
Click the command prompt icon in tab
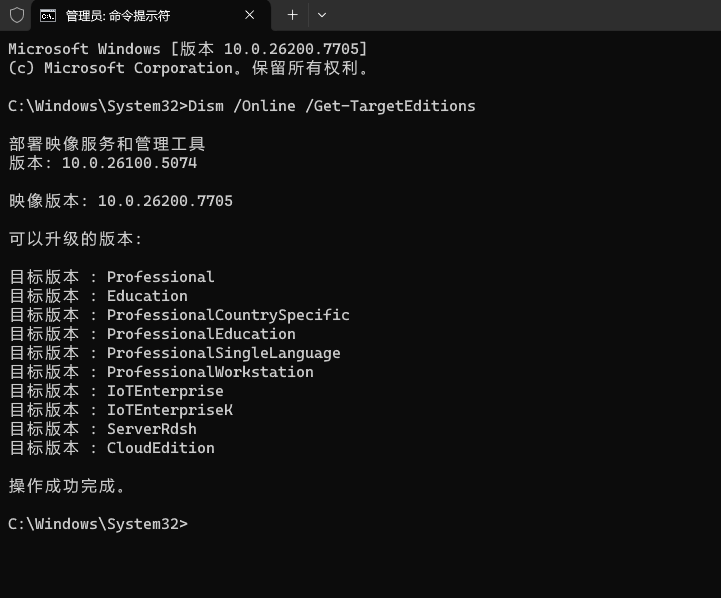(47, 15)
